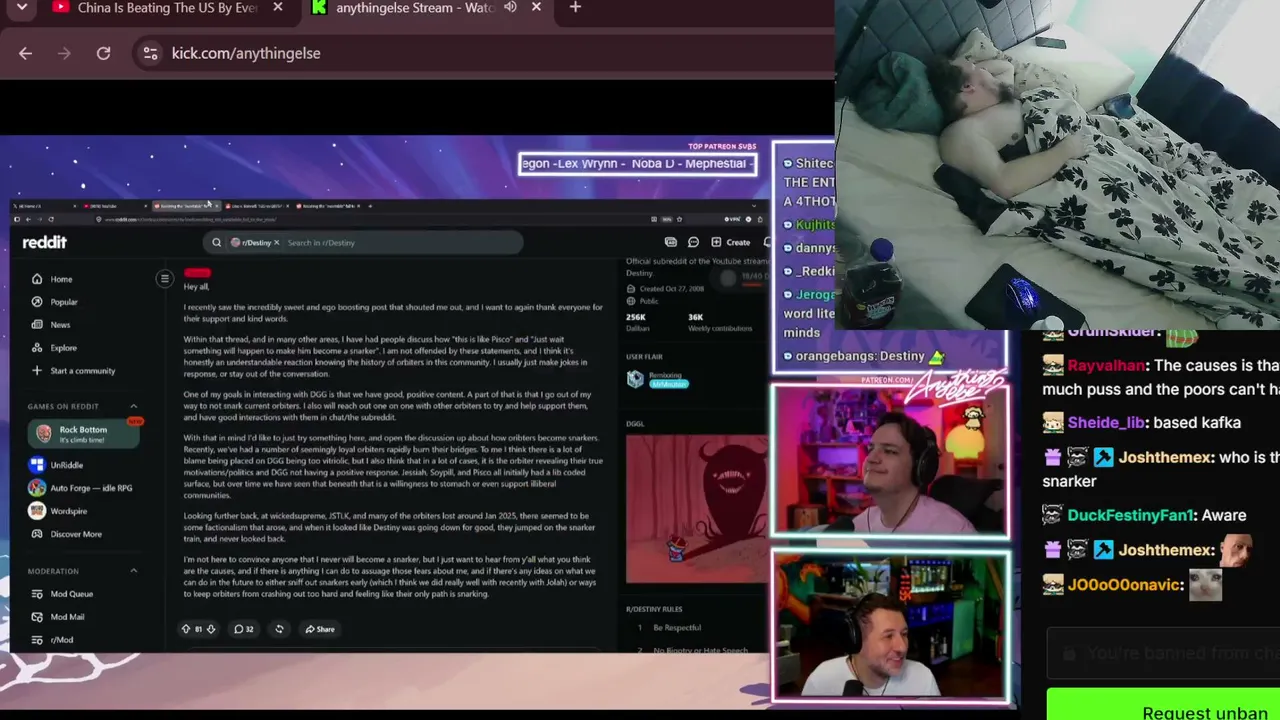Viewport: 1280px width, 720px height.
Task: Open the tab search dropdown arrow
Action: [22, 7]
